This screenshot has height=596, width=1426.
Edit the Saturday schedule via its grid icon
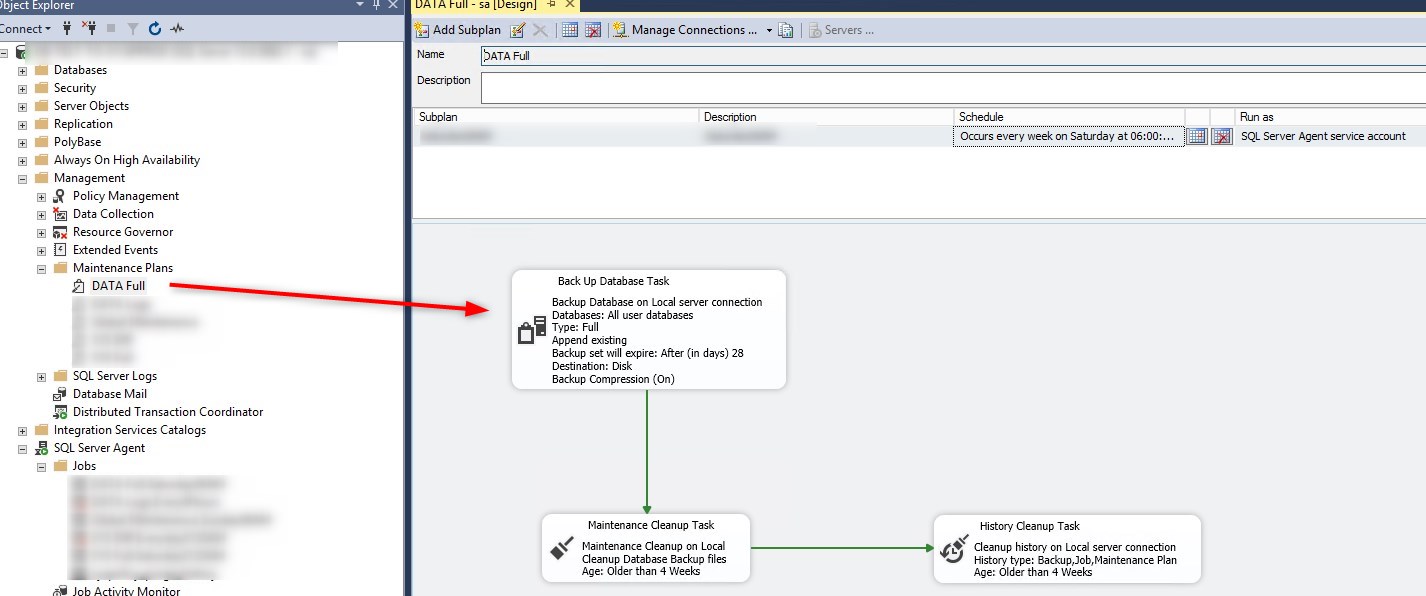pyautogui.click(x=1197, y=137)
